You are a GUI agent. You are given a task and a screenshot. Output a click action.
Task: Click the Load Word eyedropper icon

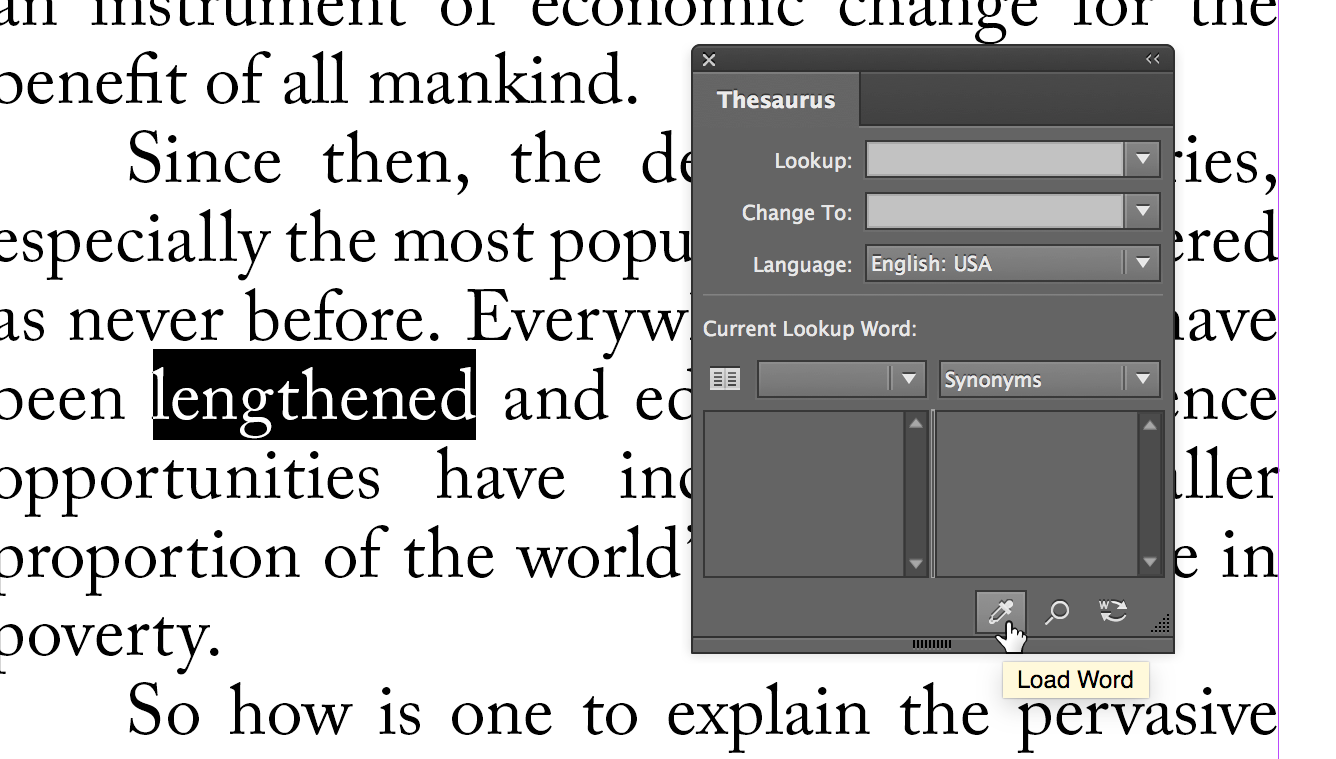(x=1001, y=613)
